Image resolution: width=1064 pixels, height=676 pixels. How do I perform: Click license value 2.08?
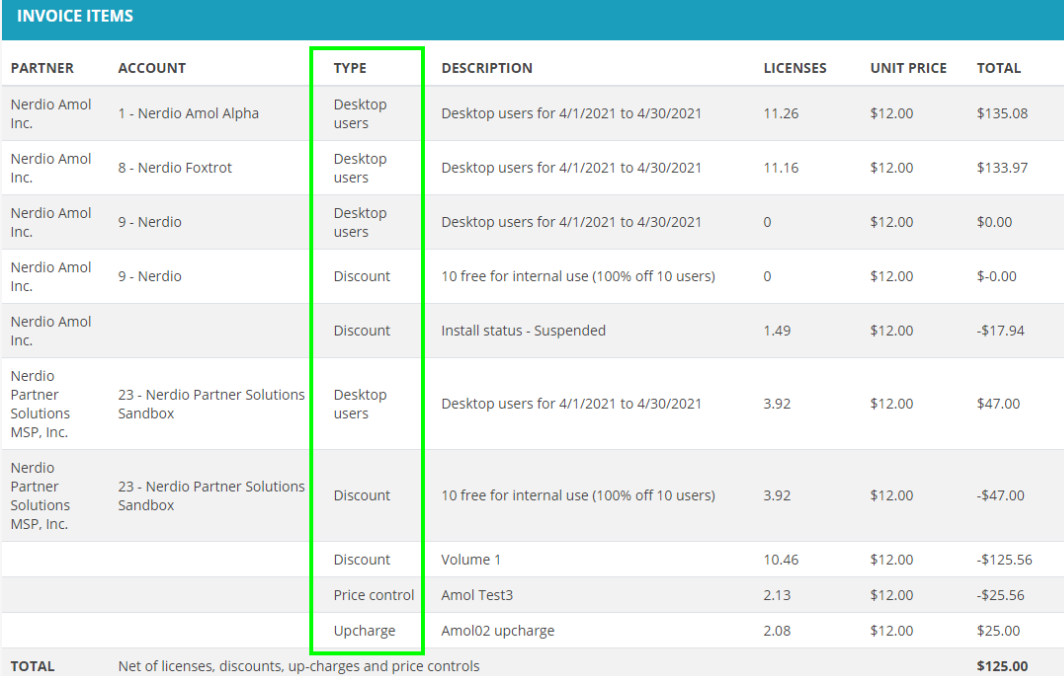coord(777,631)
